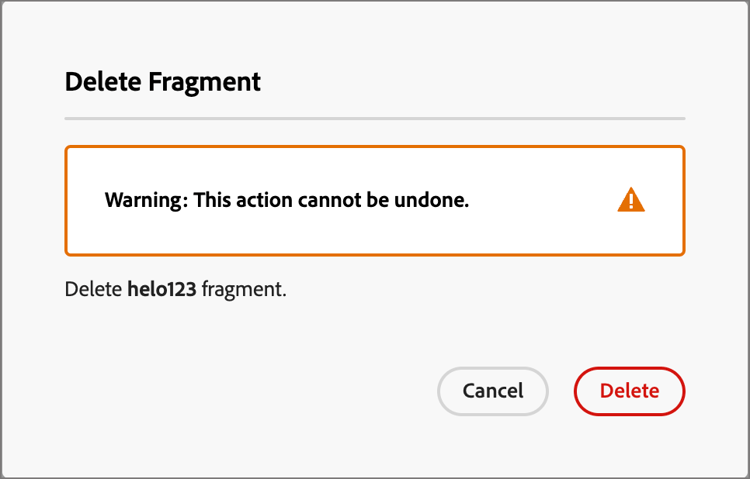Click the orange warning triangle icon
Screen dimensions: 750x479
(631, 200)
